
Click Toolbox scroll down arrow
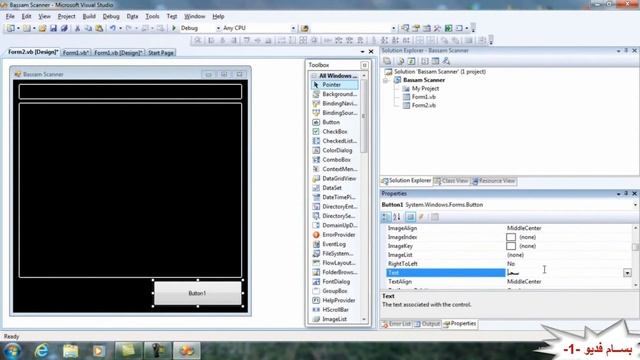point(364,320)
